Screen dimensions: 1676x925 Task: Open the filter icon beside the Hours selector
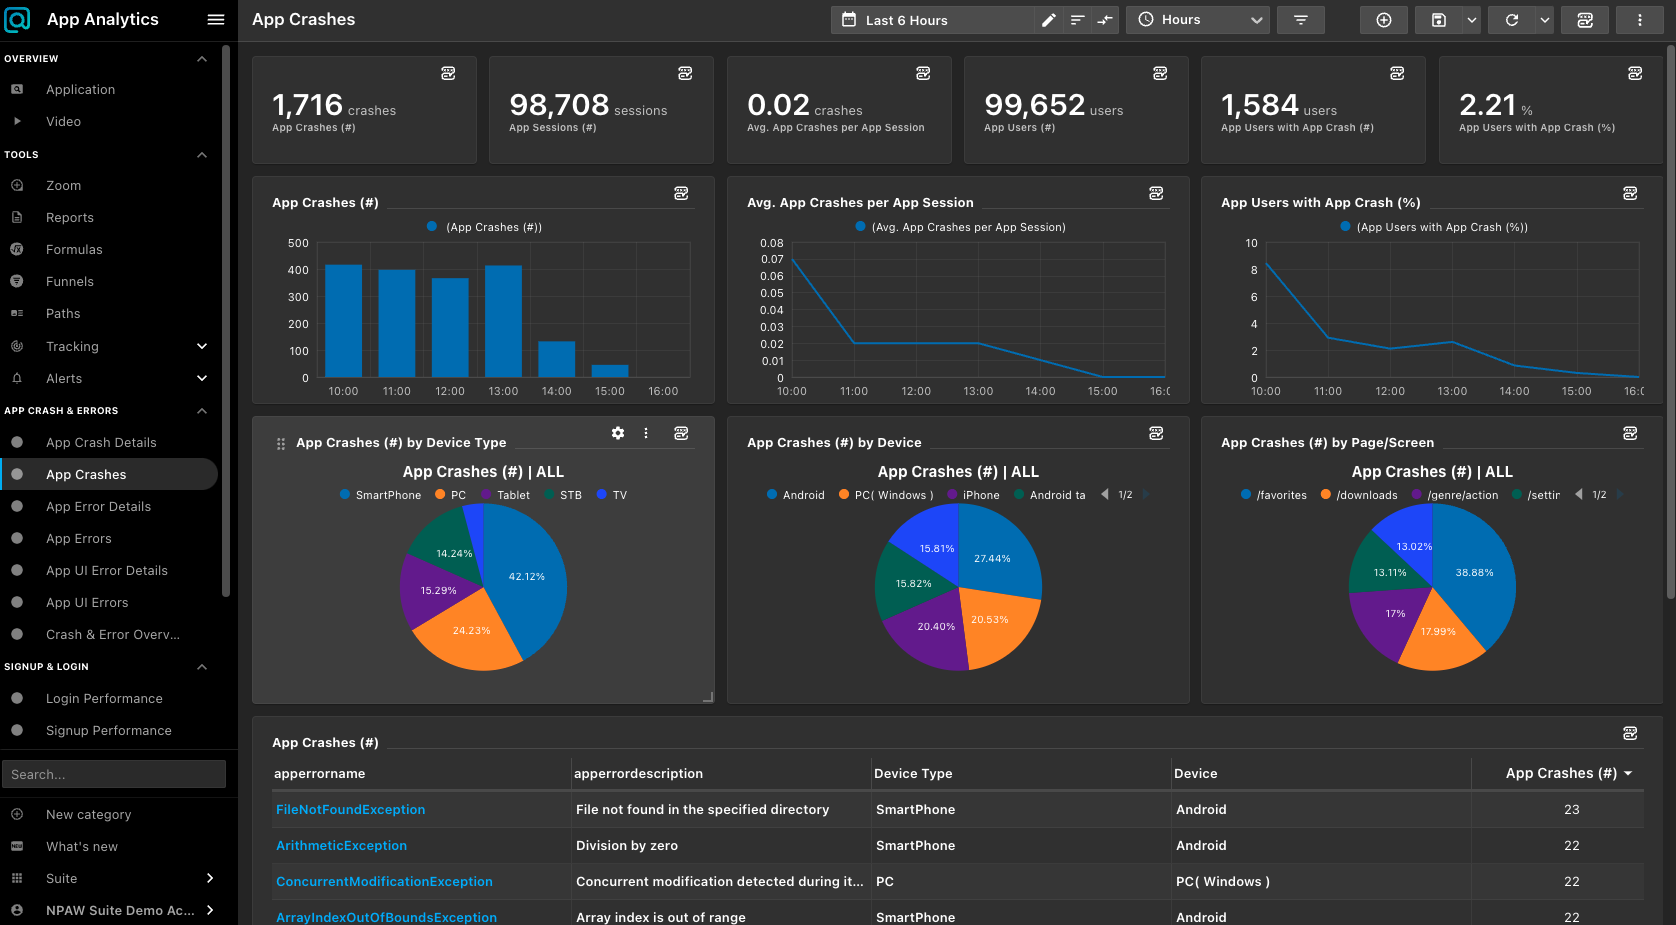tap(1300, 19)
